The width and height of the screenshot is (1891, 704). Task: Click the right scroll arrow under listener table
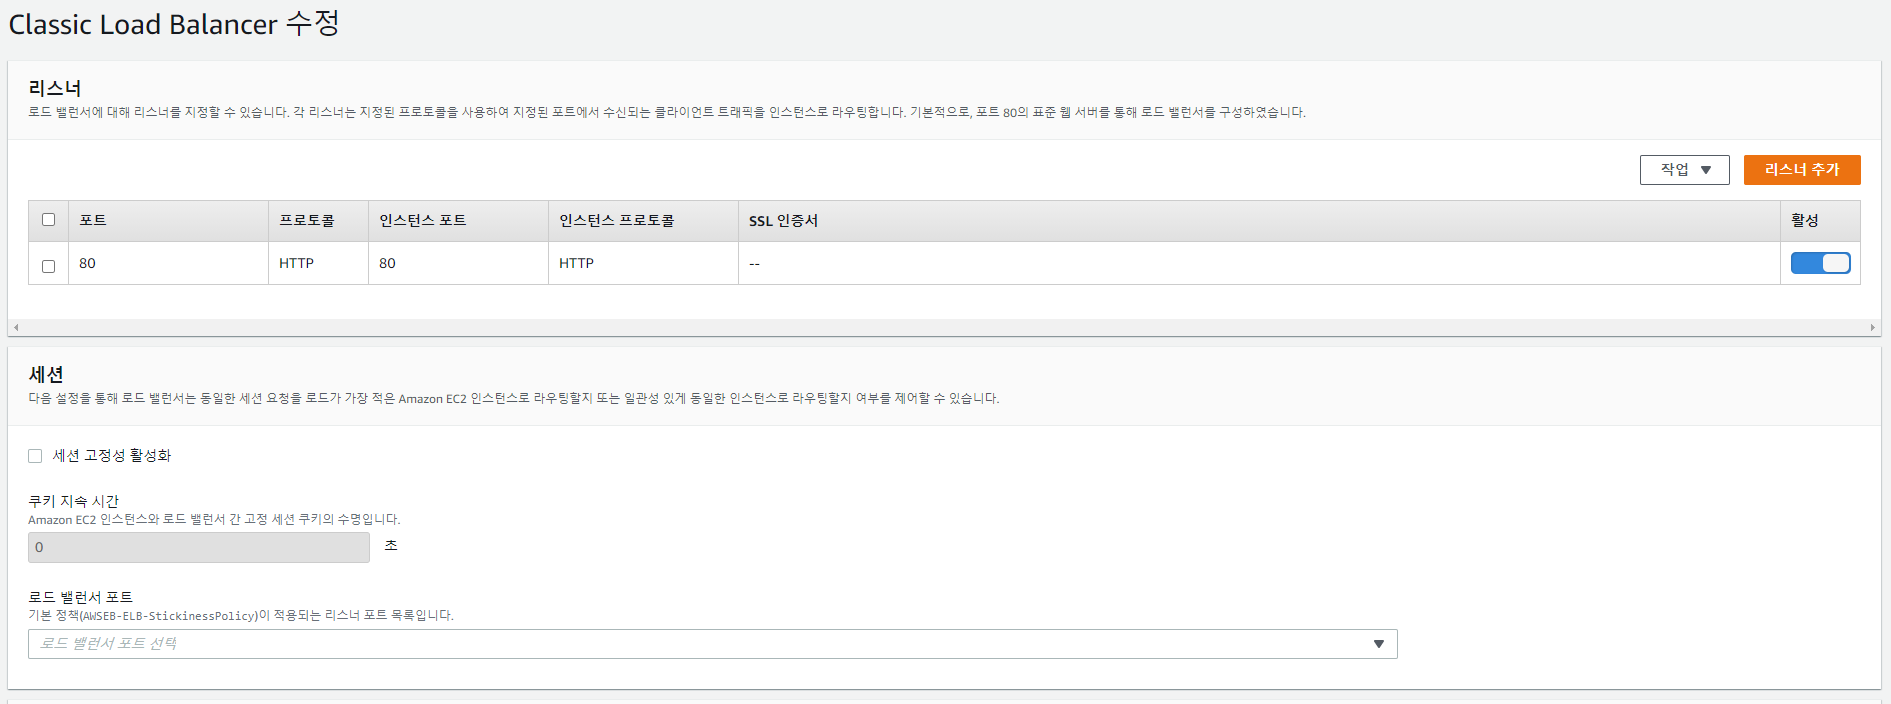tap(1872, 327)
